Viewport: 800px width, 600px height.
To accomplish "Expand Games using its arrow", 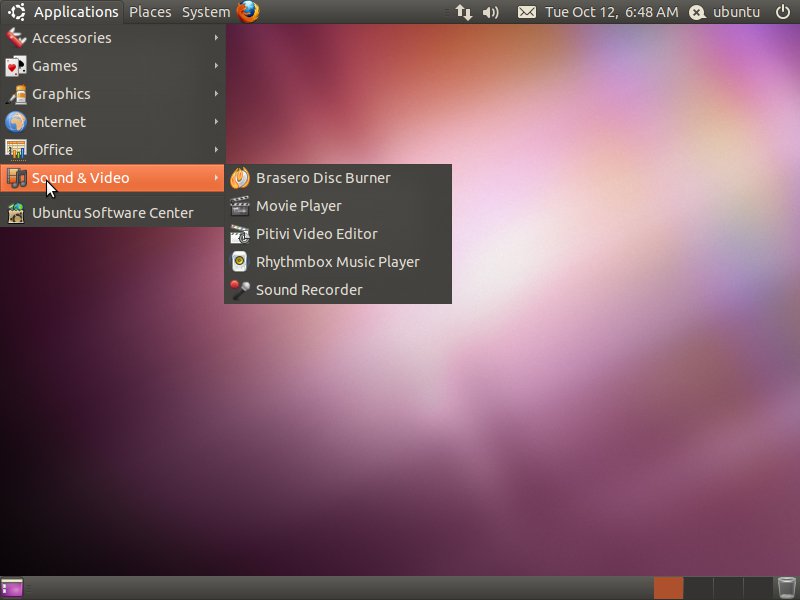I will (216, 66).
